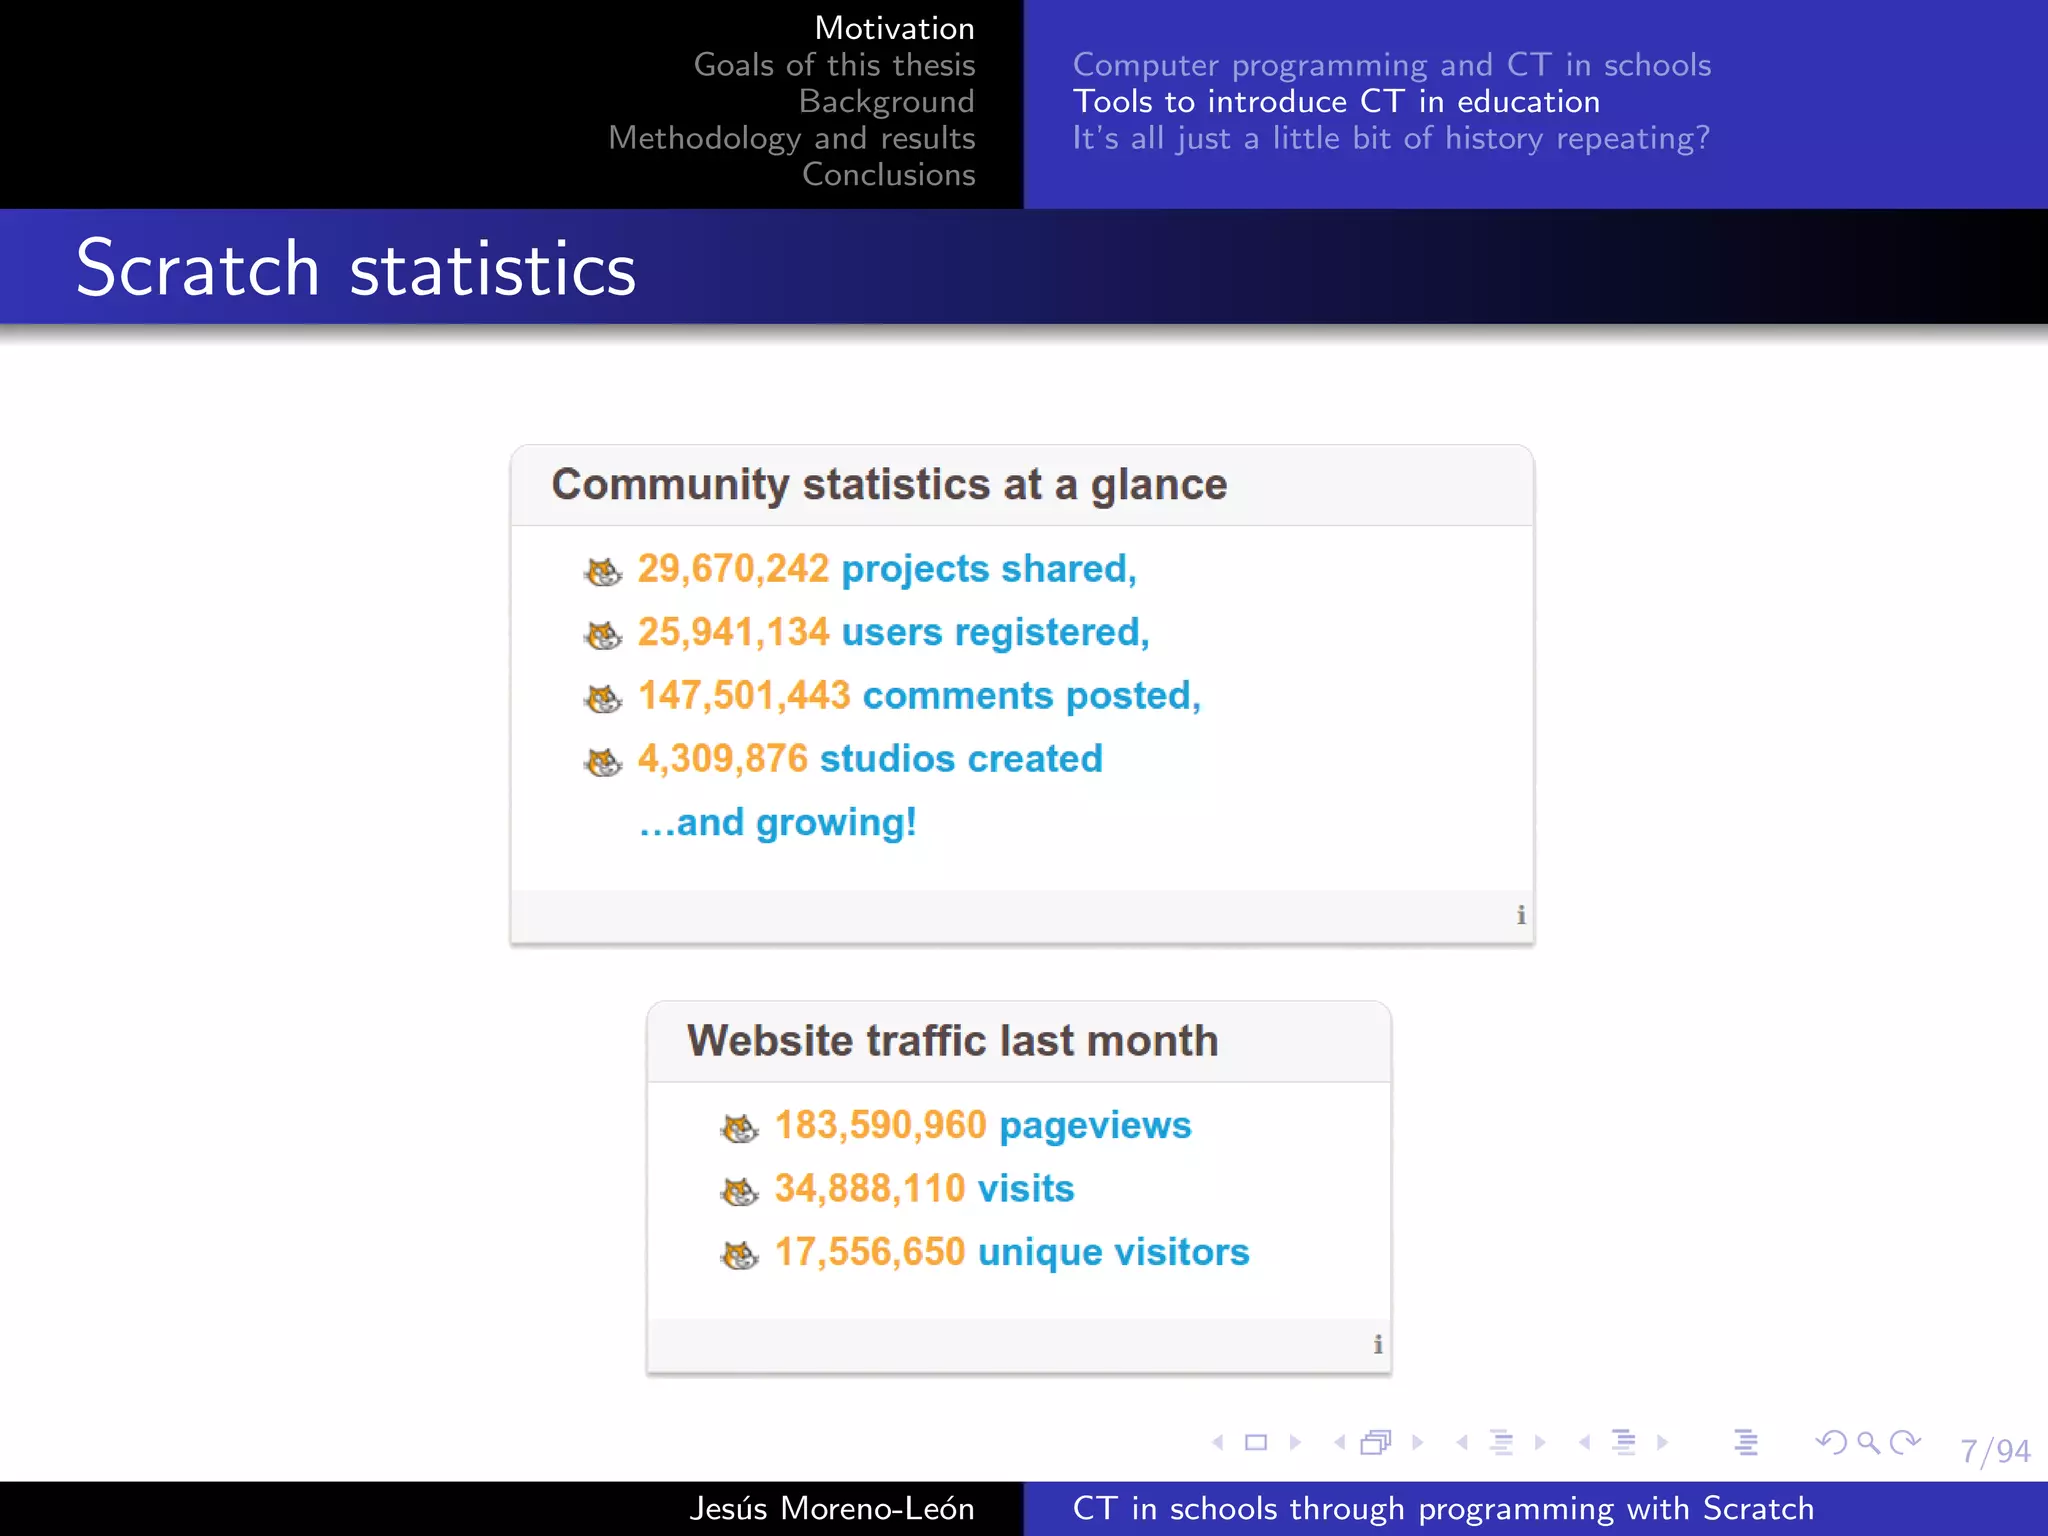The image size is (2048, 1536).
Task: Open Computer programming and CT in schools subsection
Action: pyautogui.click(x=1392, y=65)
